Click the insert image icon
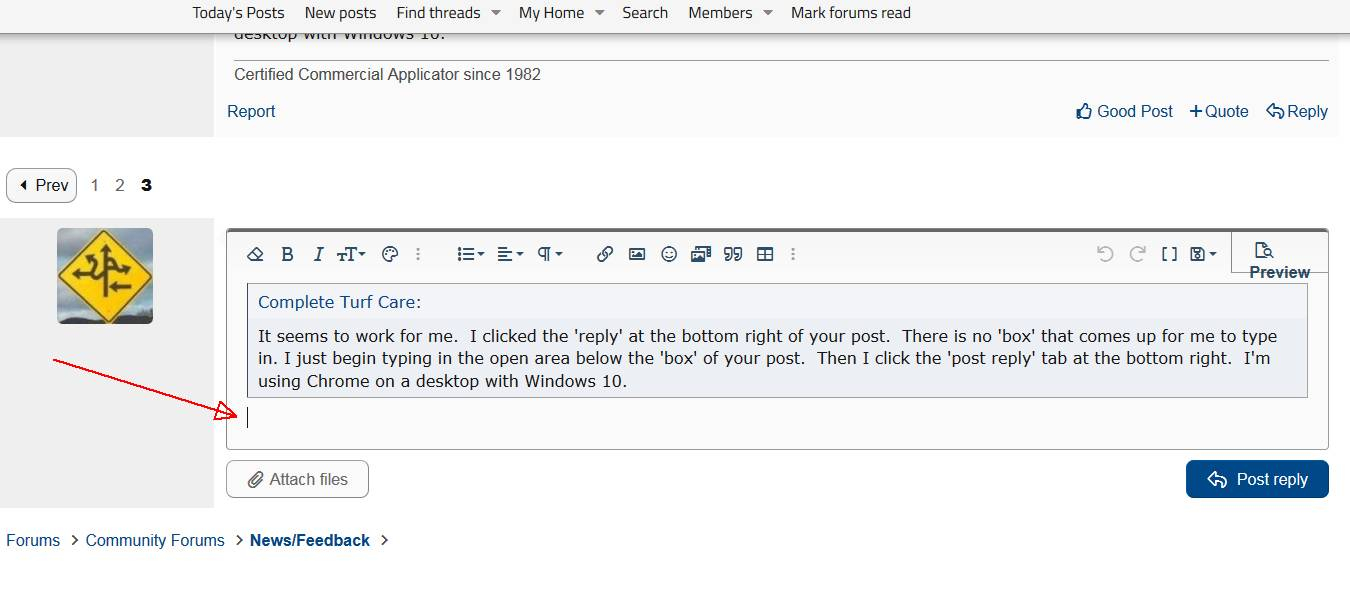The width and height of the screenshot is (1350, 602). tap(637, 254)
